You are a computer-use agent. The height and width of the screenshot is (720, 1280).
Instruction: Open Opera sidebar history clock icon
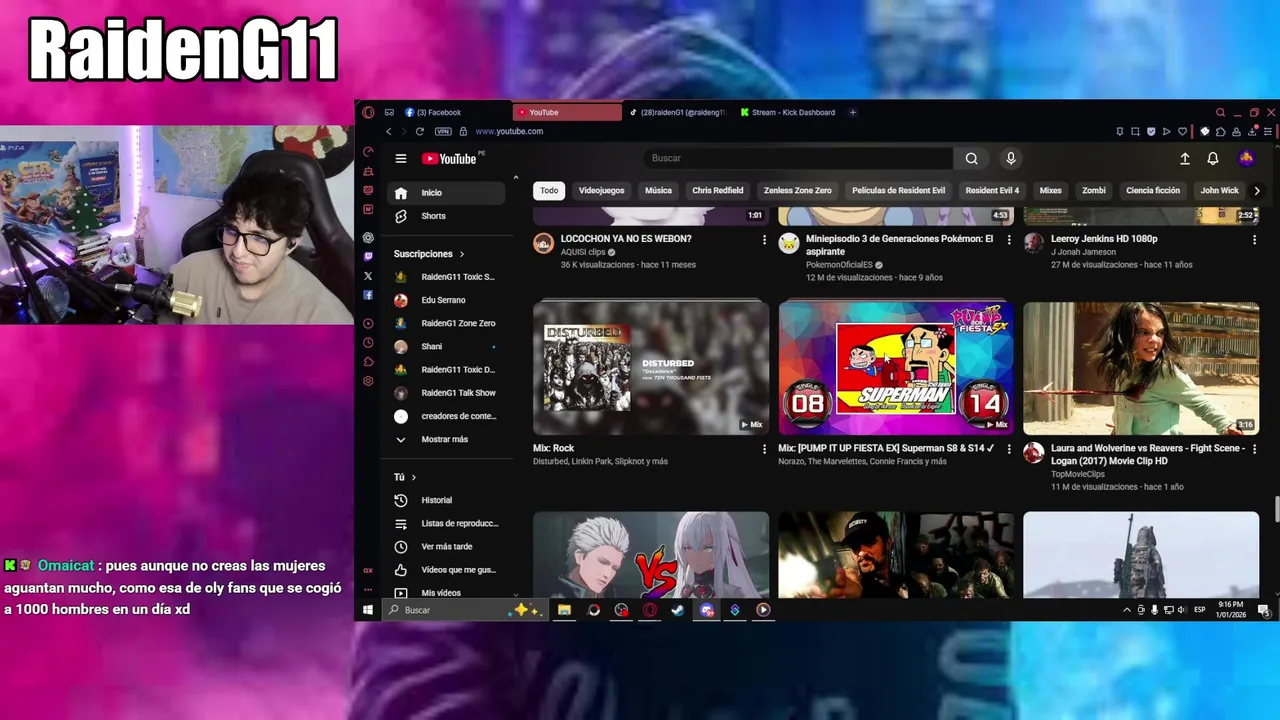(368, 342)
